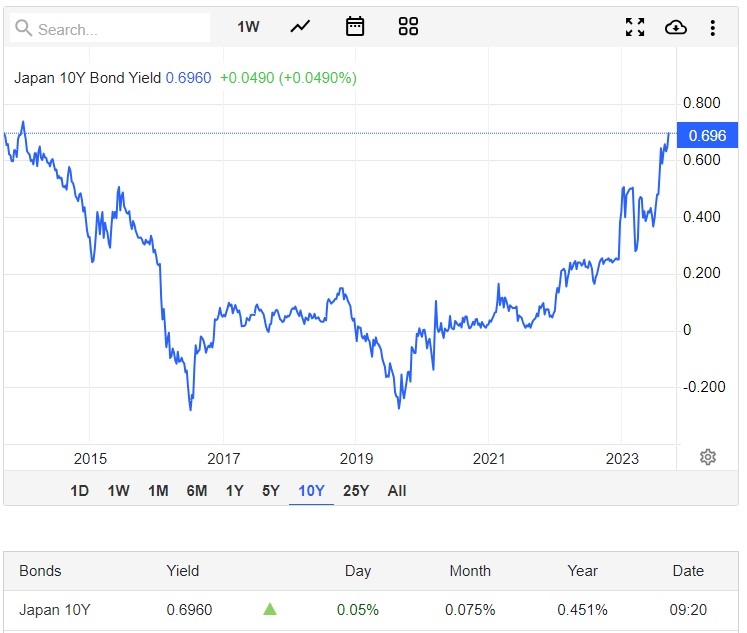The height and width of the screenshot is (633, 747).
Task: Click the 0.696 current value price label
Action: [x=707, y=135]
